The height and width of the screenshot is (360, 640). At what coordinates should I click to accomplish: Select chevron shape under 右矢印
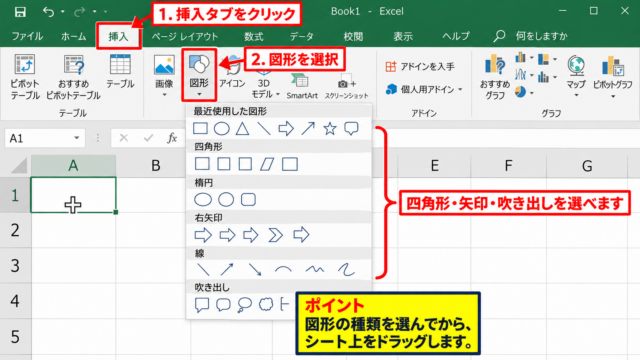point(276,235)
